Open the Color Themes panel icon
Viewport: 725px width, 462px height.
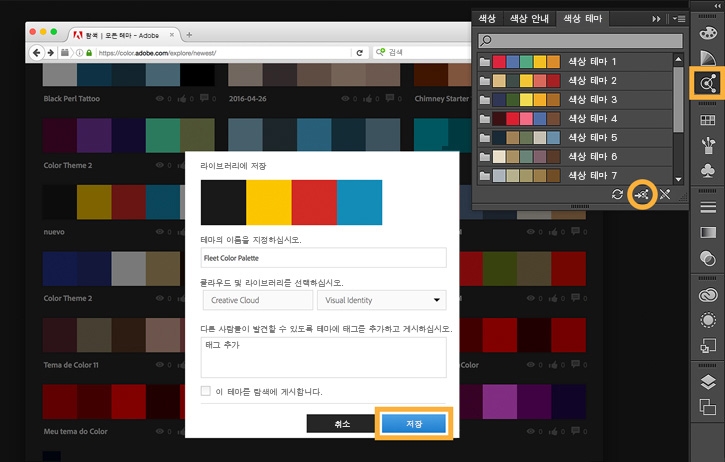(707, 83)
